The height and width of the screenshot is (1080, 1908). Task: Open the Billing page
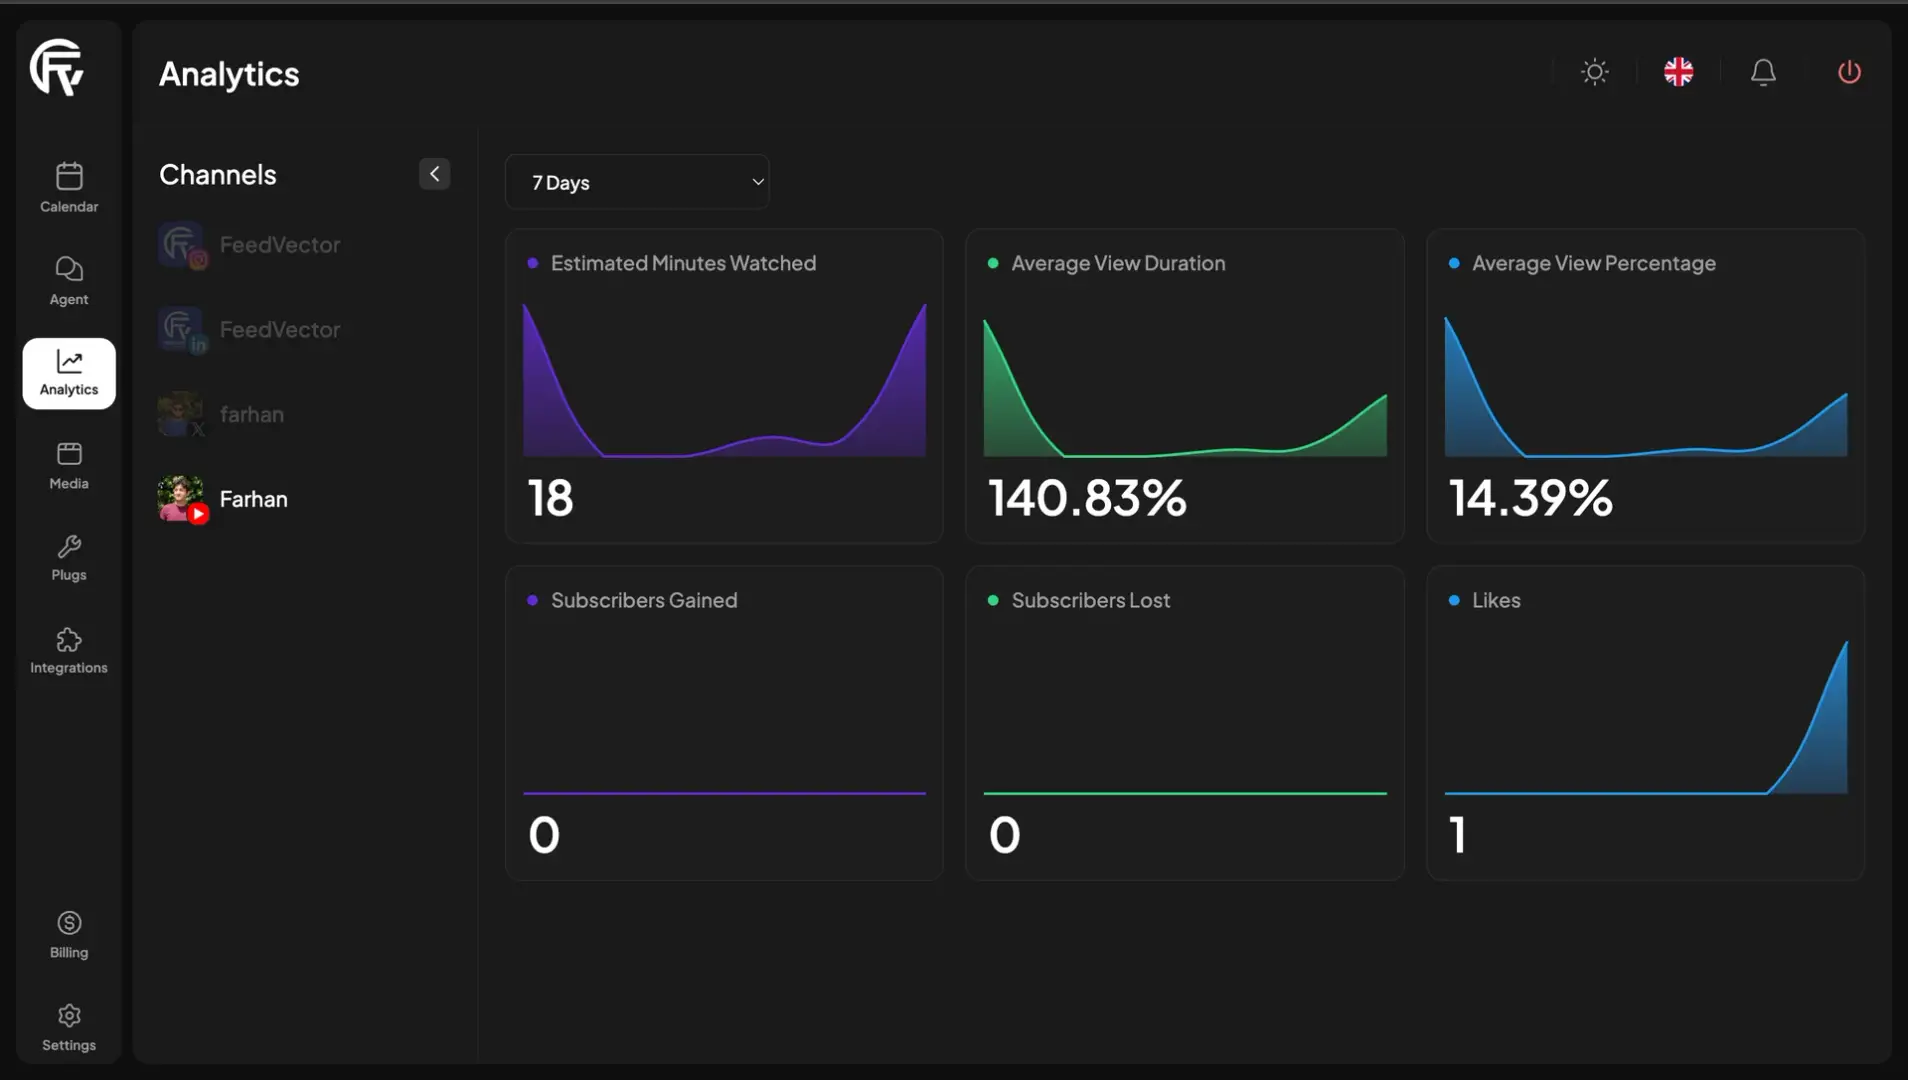tap(69, 936)
